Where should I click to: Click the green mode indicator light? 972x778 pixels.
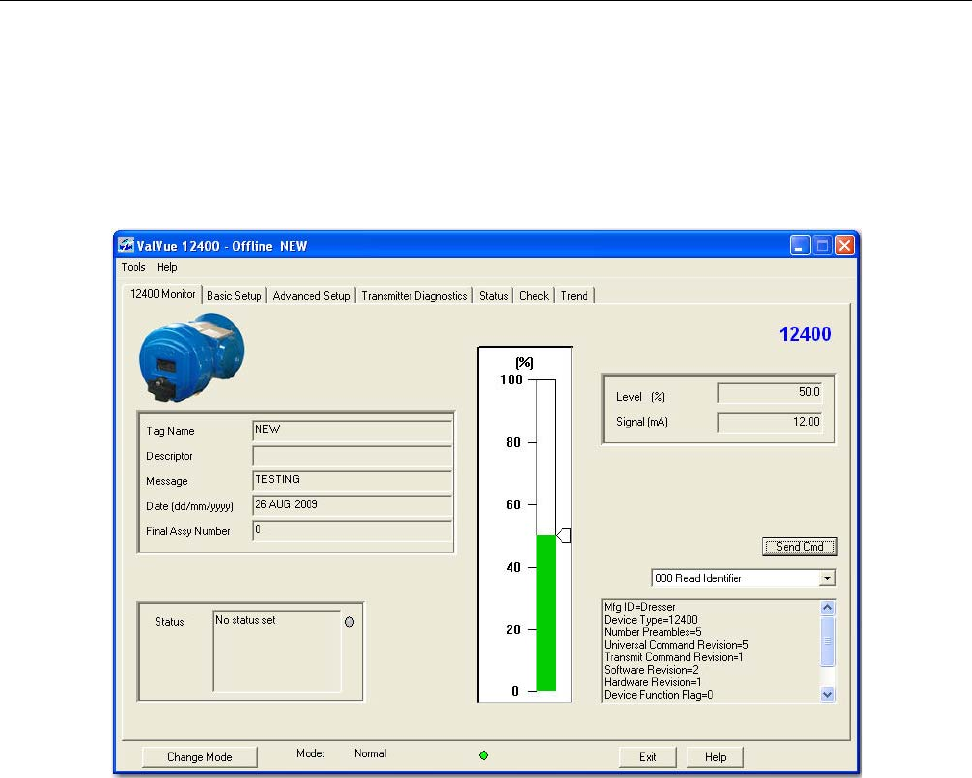pos(484,755)
